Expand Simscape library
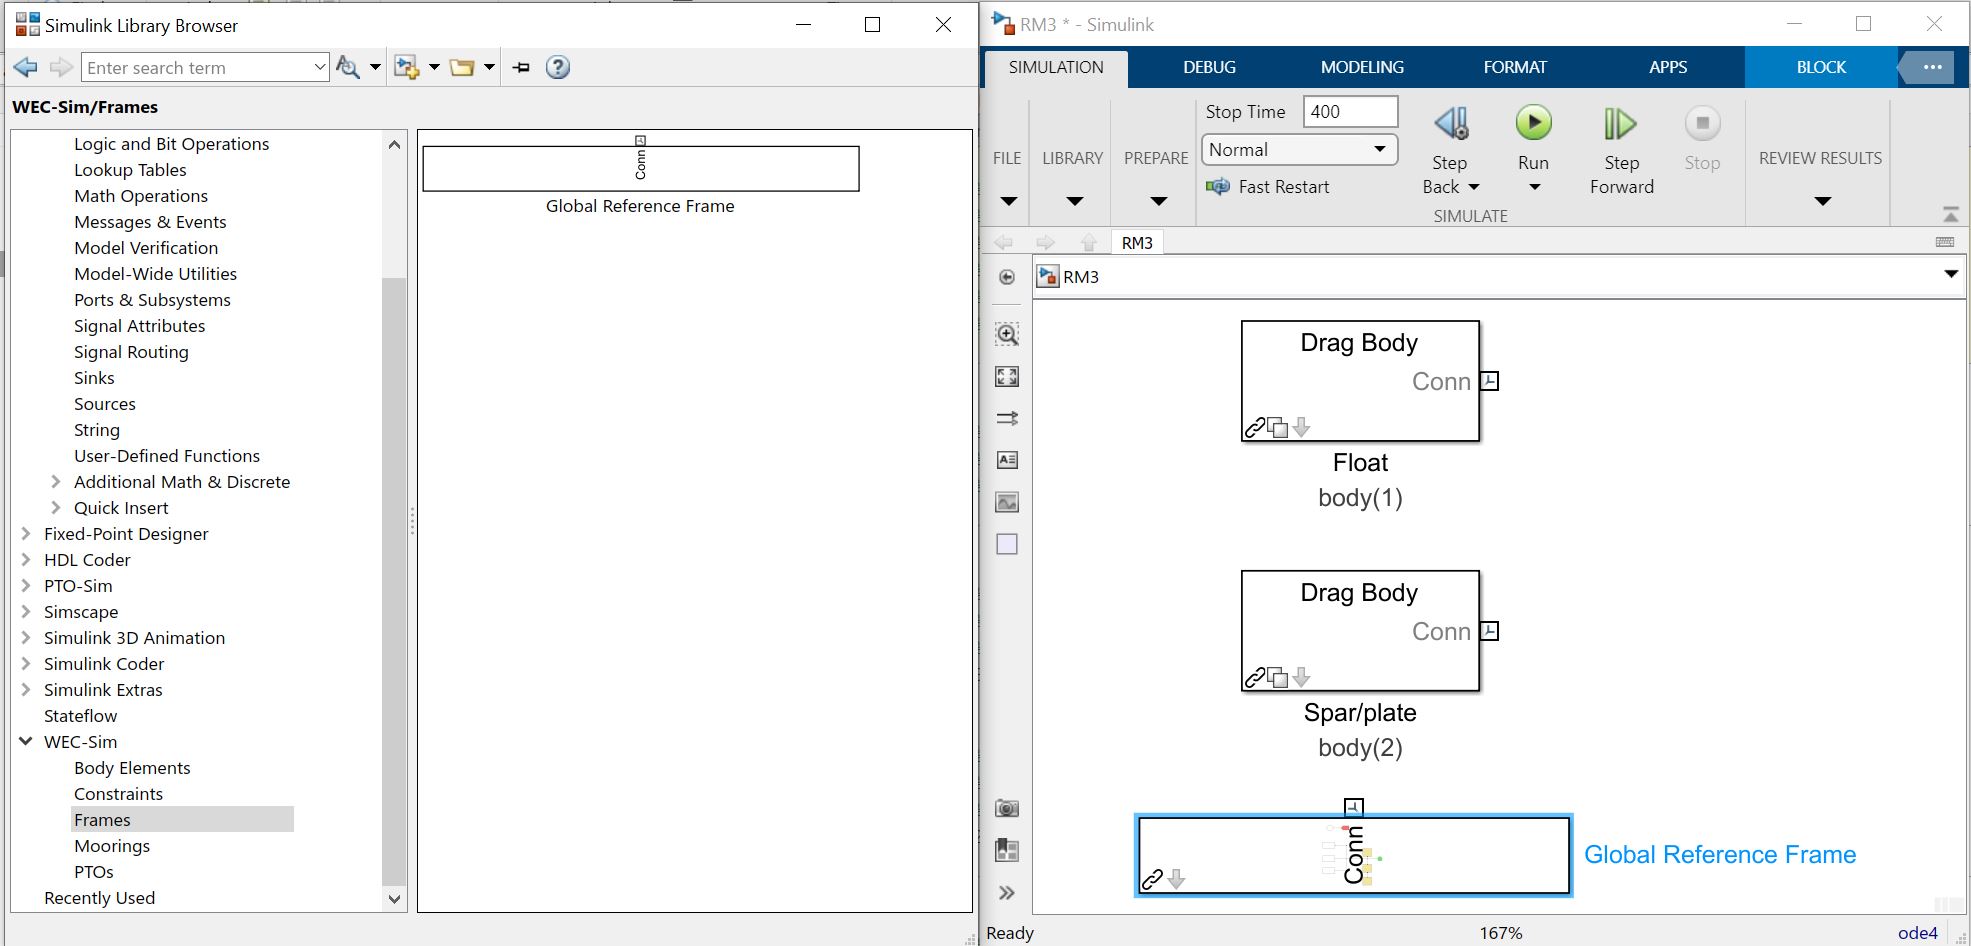Image resolution: width=1971 pixels, height=946 pixels. [26, 612]
